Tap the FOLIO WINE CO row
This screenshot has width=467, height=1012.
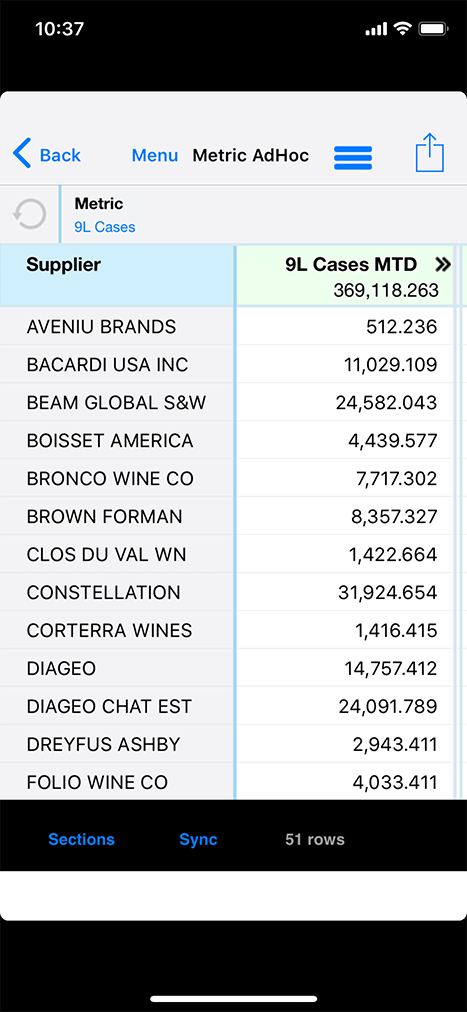click(234, 782)
